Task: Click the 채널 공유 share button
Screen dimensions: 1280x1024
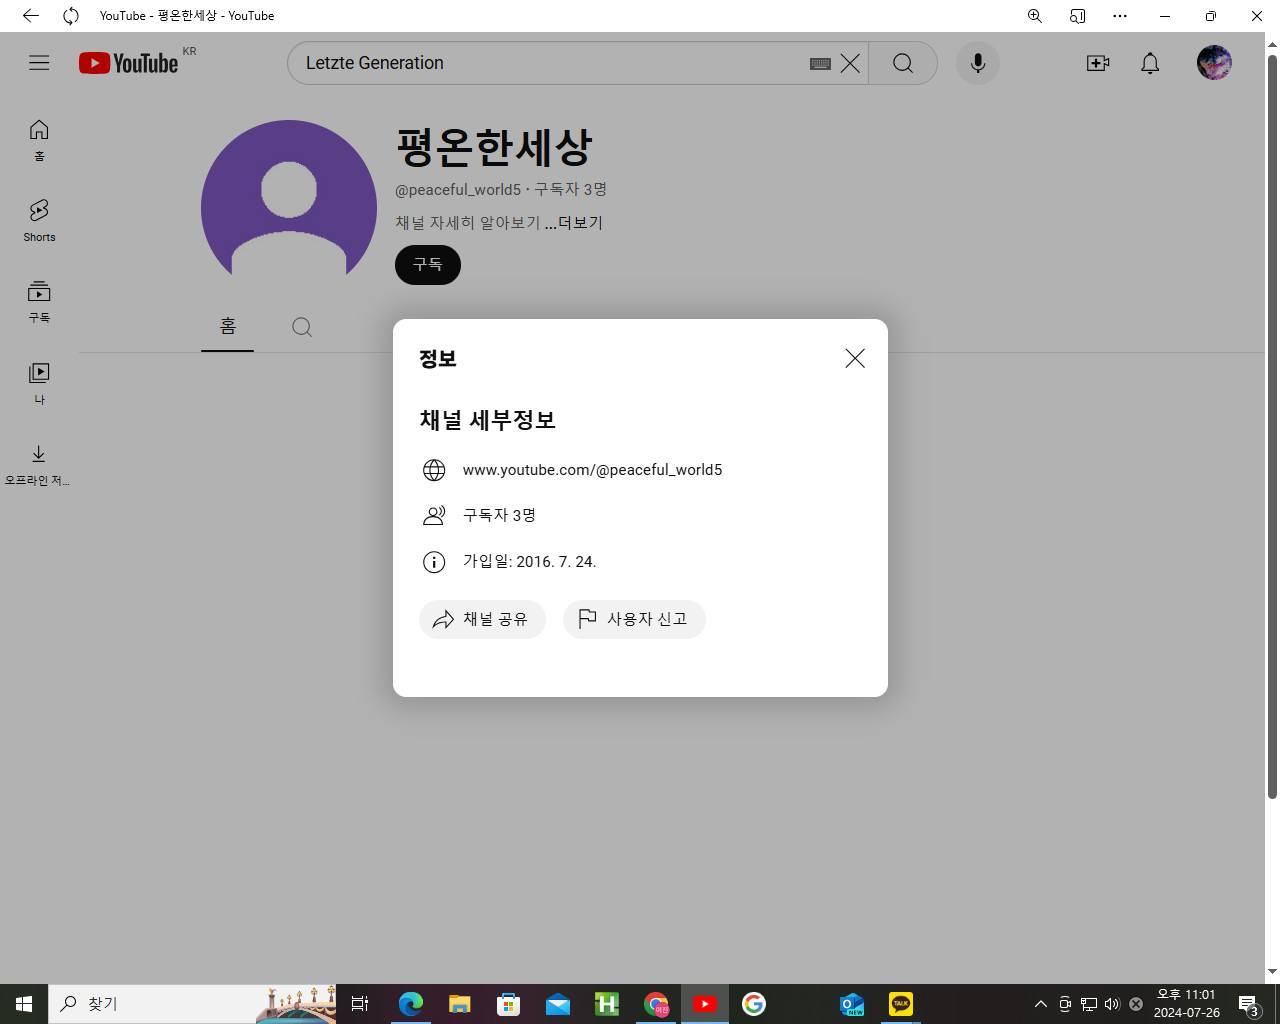Action: pos(482,619)
